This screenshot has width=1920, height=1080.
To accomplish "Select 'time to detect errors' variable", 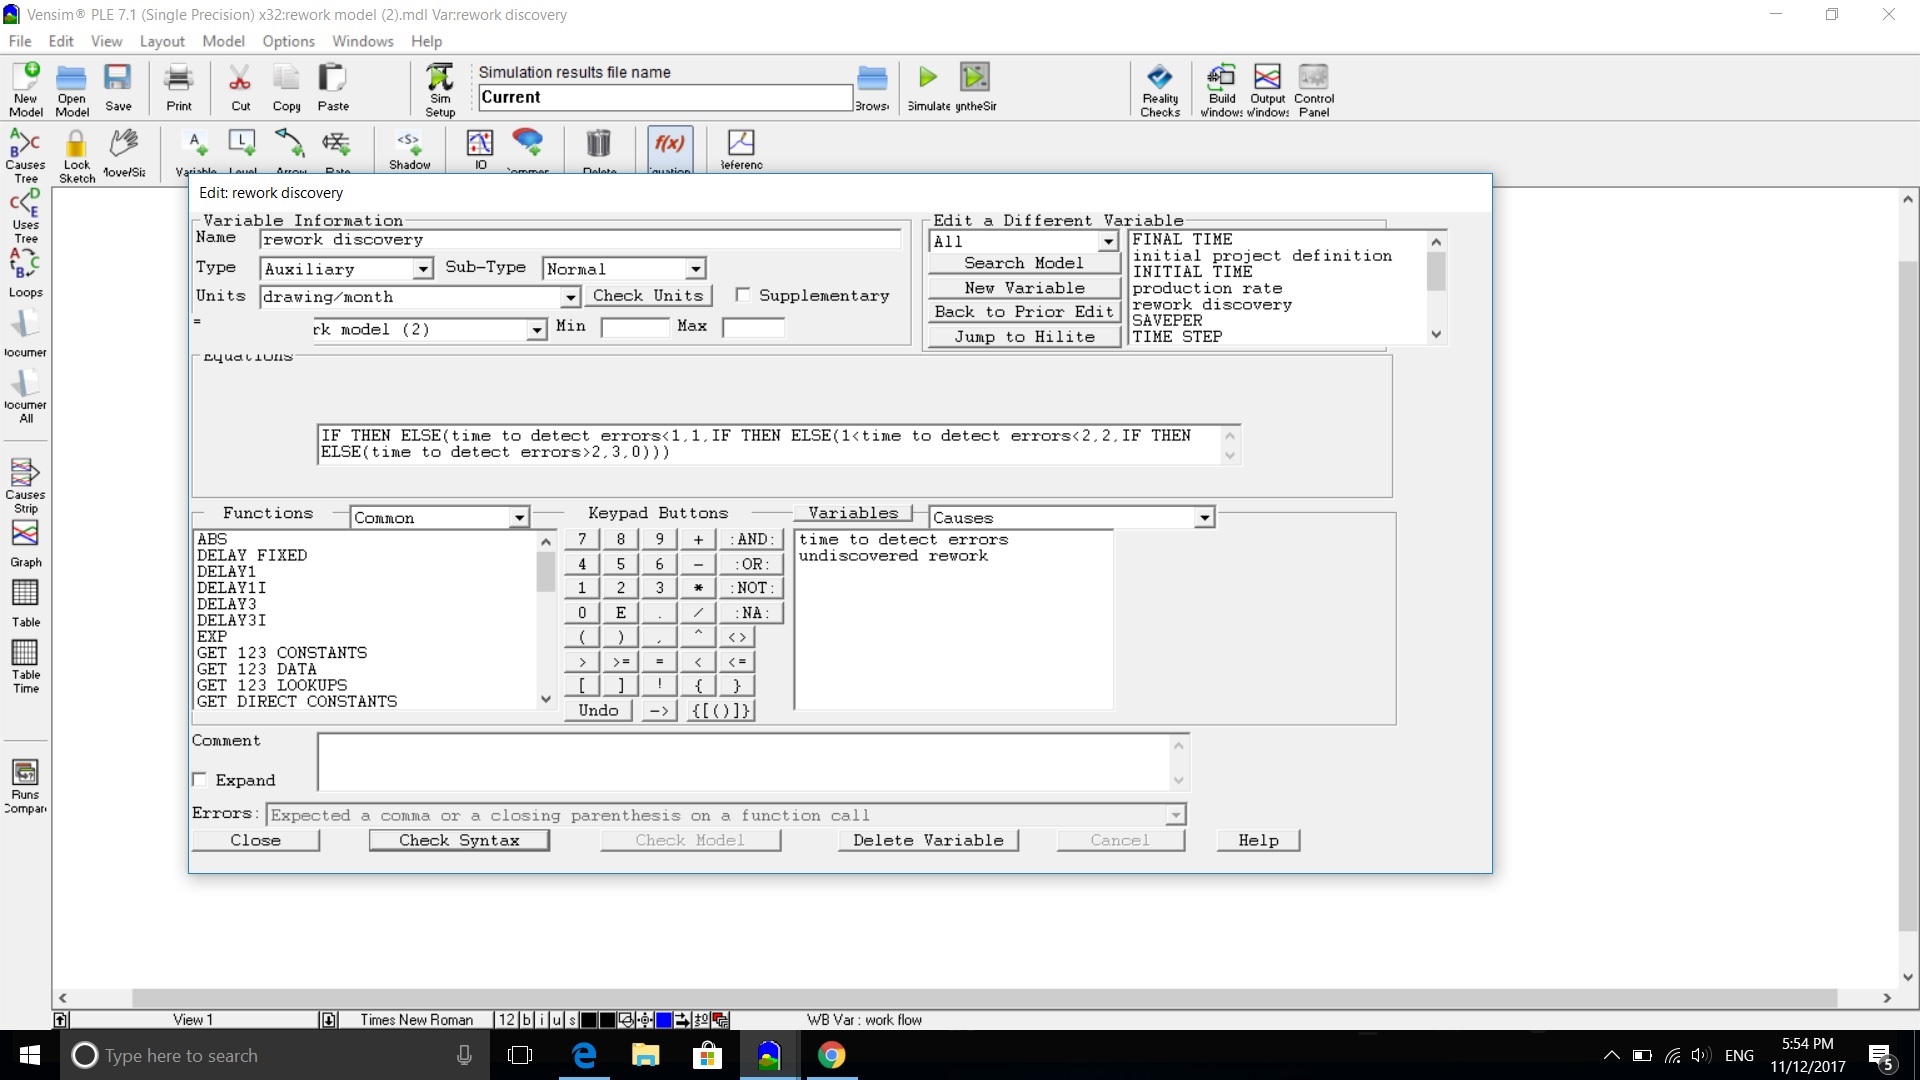I will click(903, 539).
